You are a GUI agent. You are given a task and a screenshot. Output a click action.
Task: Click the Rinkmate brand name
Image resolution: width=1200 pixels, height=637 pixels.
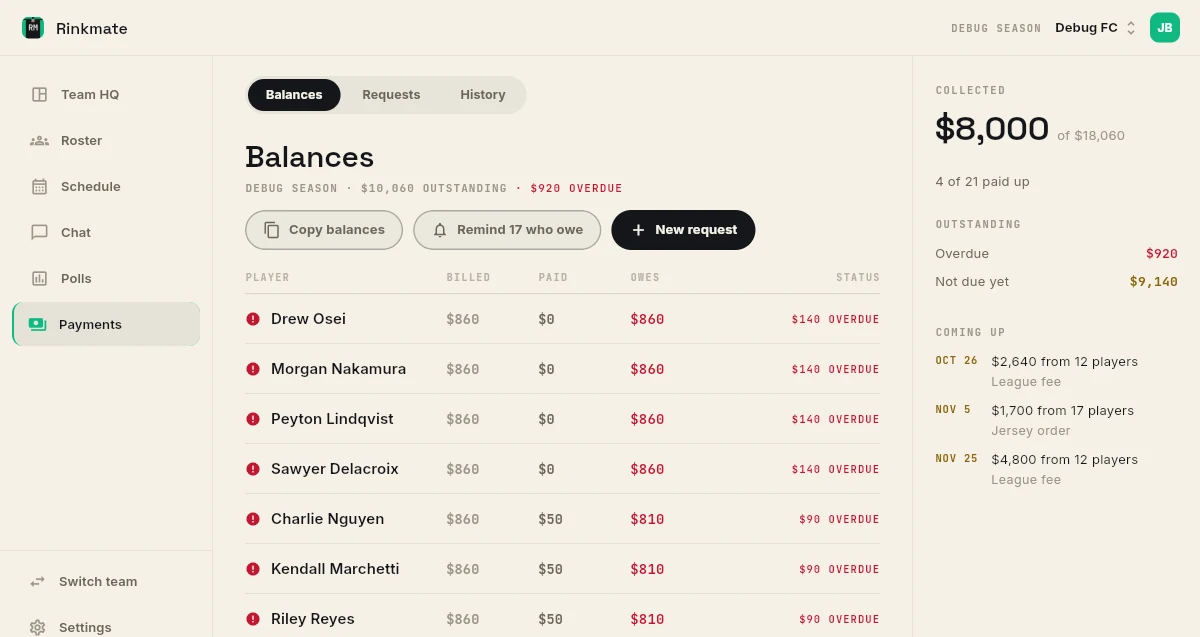pos(92,28)
